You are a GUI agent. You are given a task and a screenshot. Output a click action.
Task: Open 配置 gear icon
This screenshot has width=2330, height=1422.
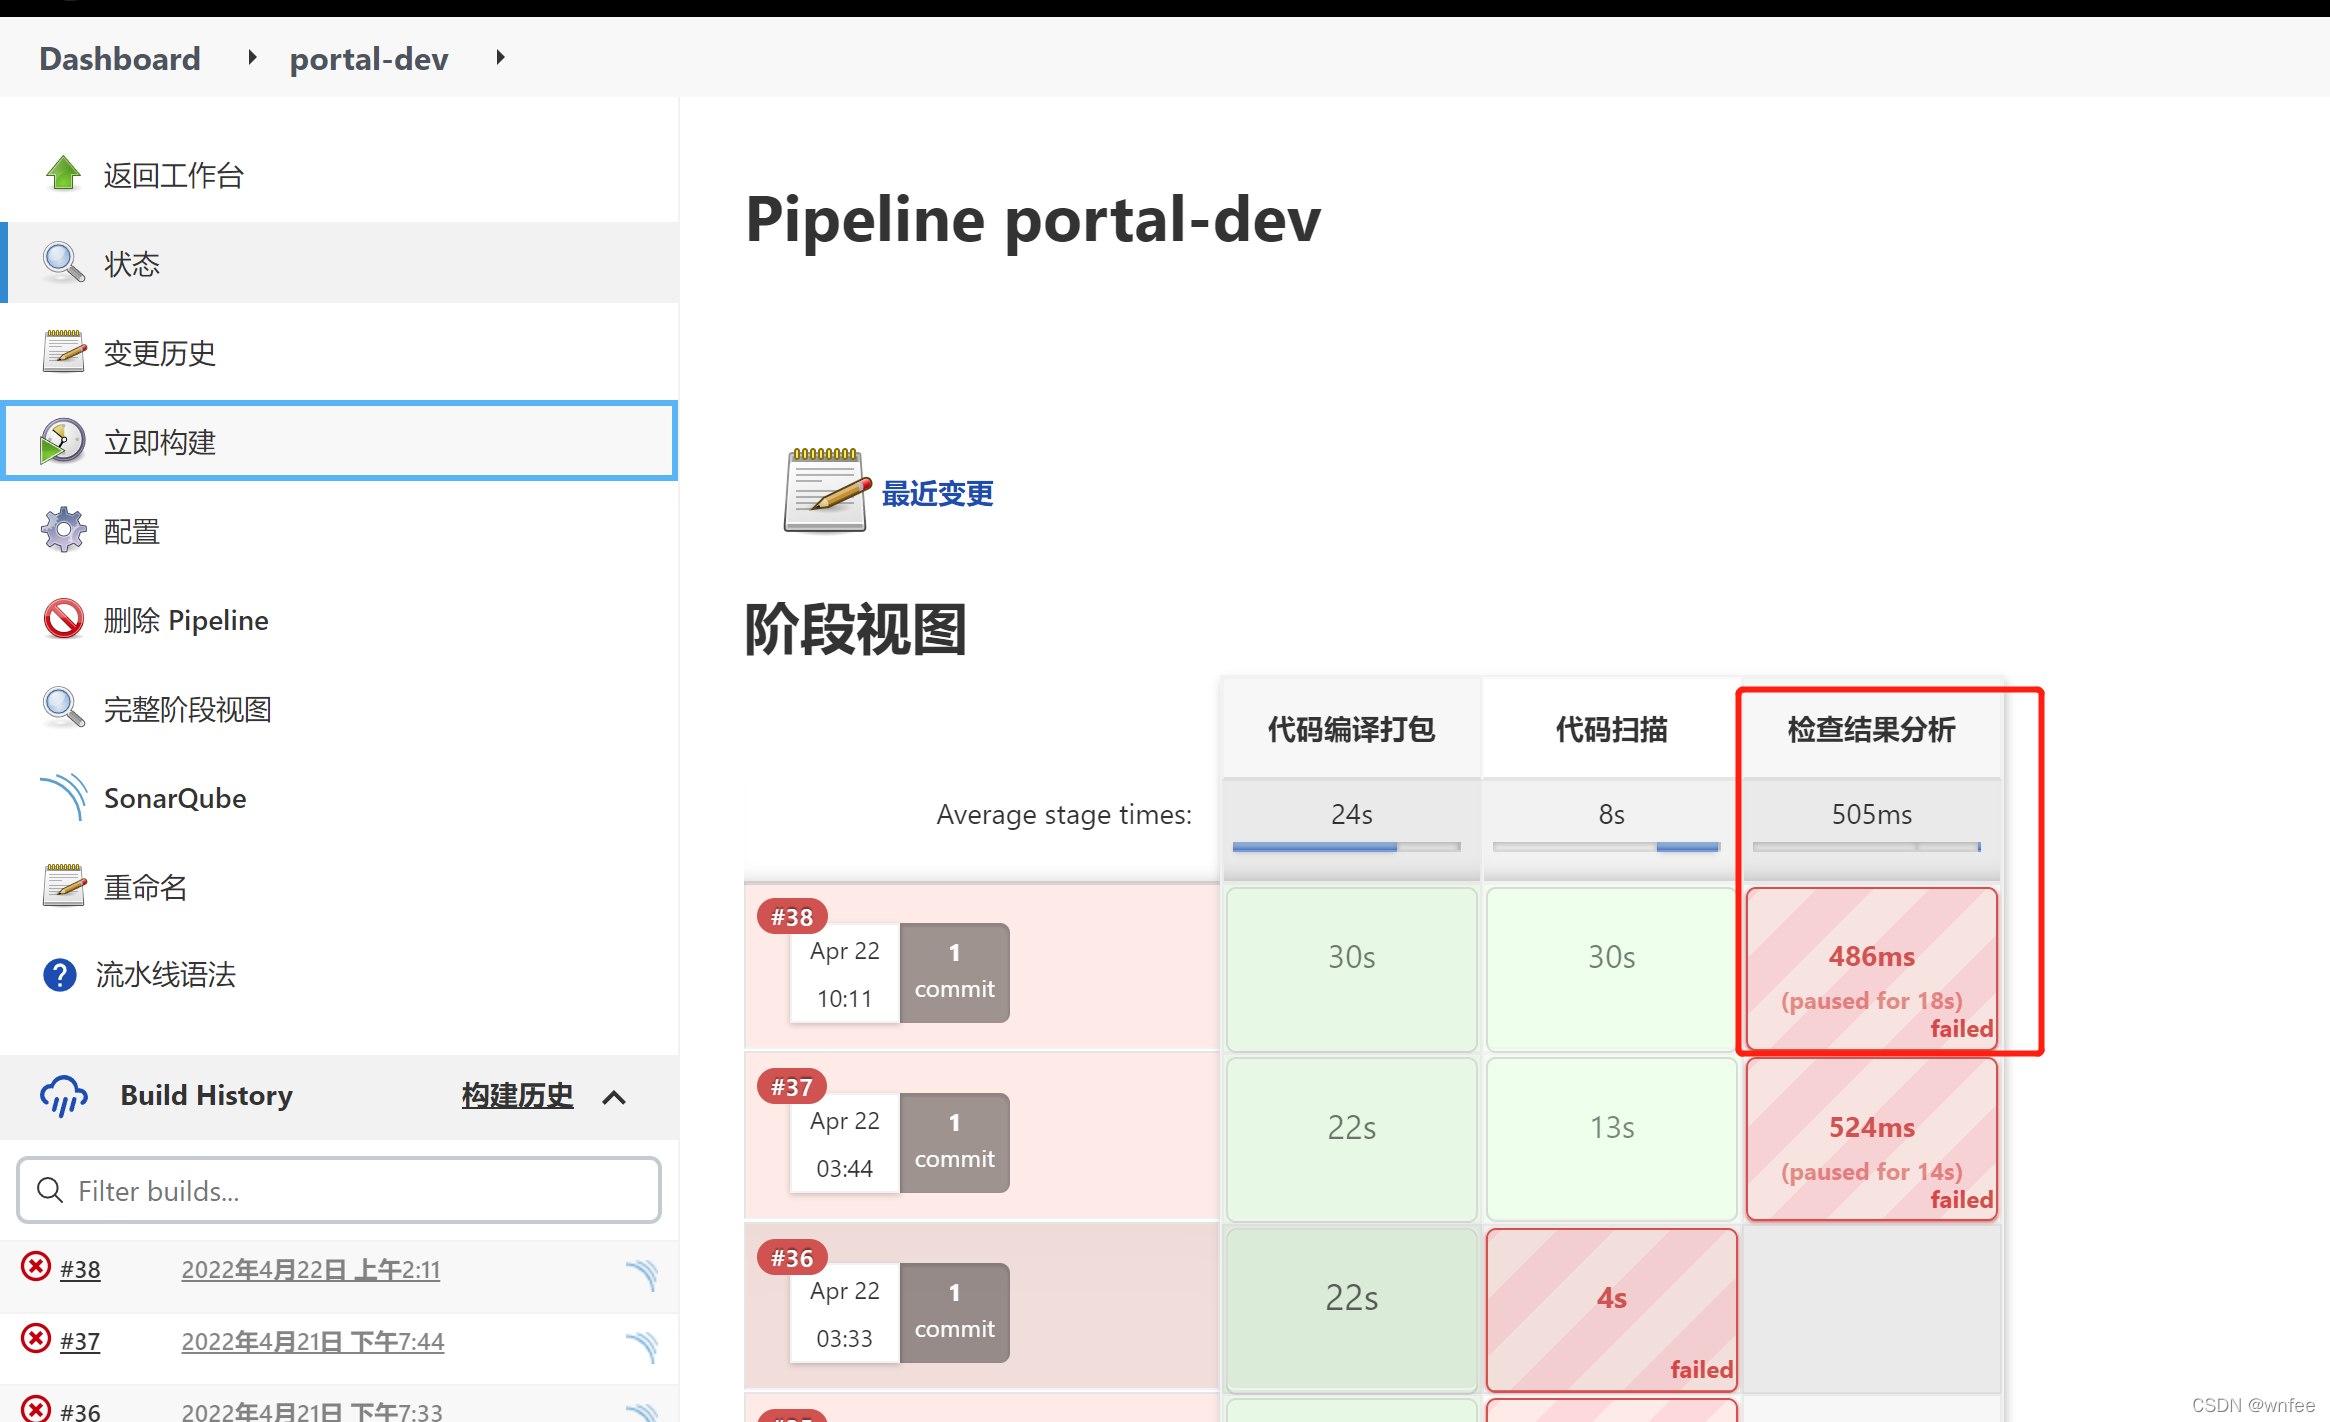click(63, 530)
